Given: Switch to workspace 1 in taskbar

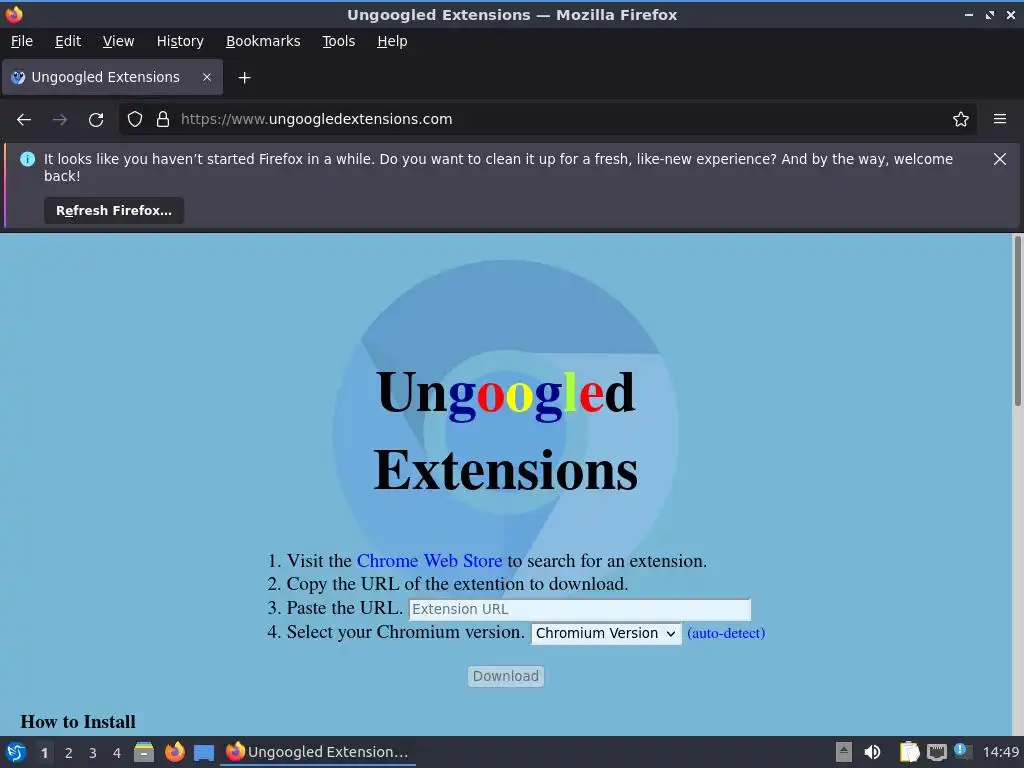Looking at the screenshot, I should click(44, 753).
